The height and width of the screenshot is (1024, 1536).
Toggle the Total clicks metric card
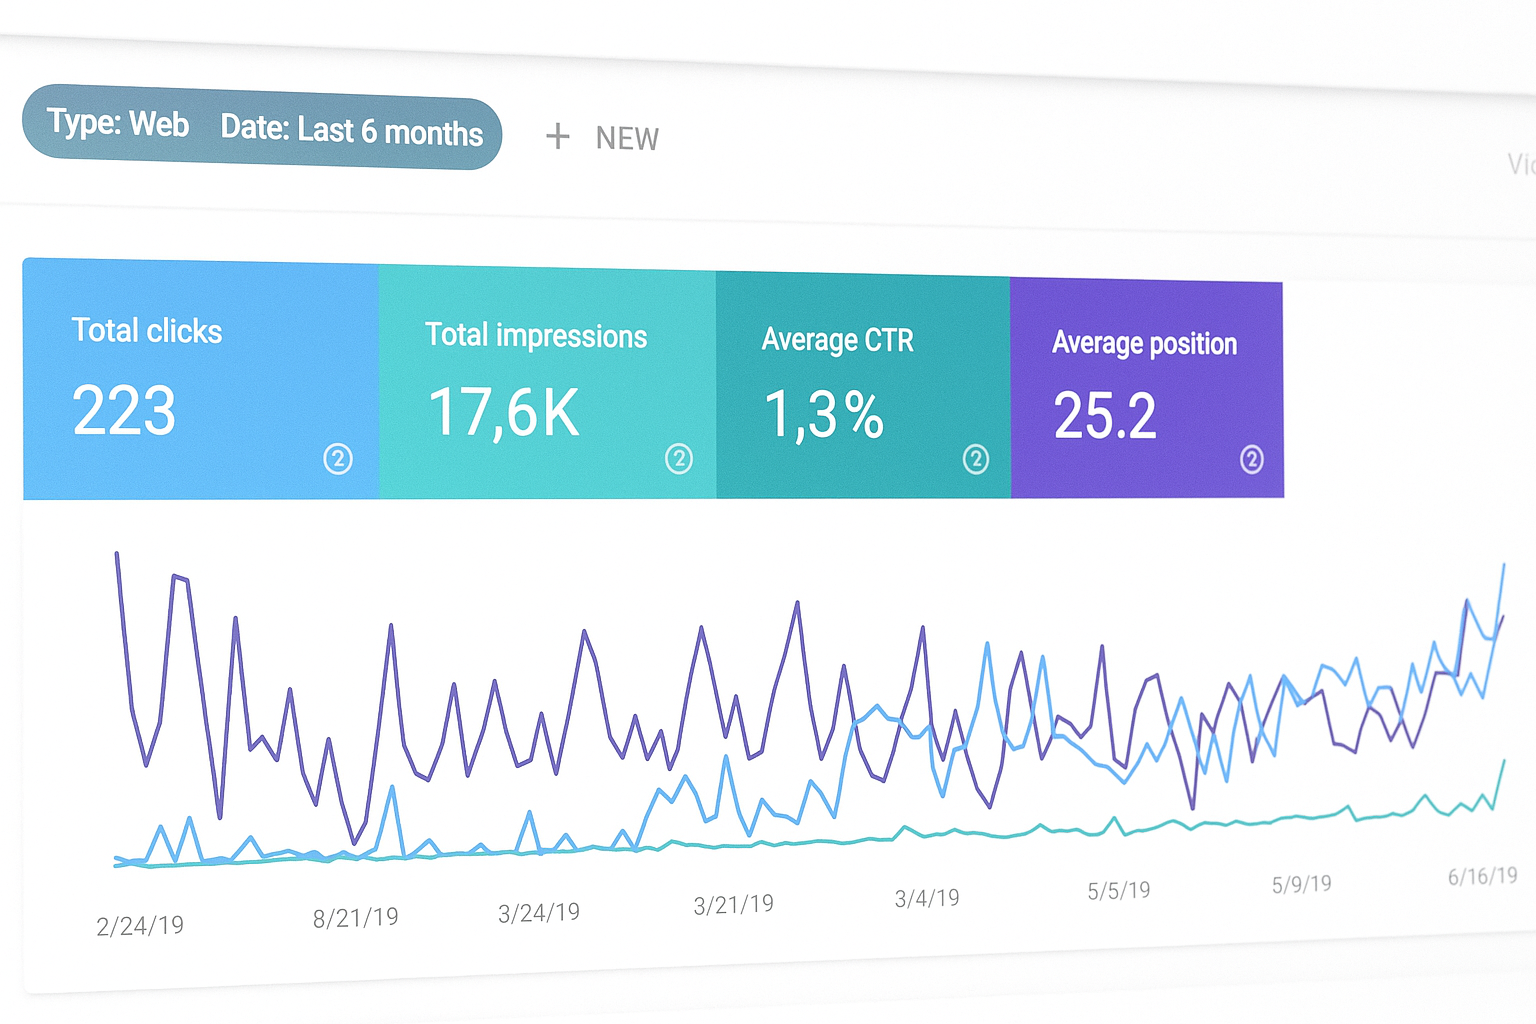coord(200,380)
